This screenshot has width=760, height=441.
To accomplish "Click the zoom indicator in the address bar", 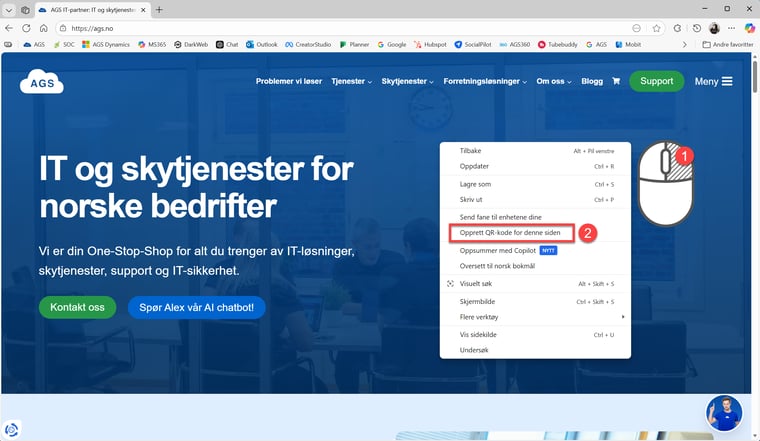I will tap(636, 28).
